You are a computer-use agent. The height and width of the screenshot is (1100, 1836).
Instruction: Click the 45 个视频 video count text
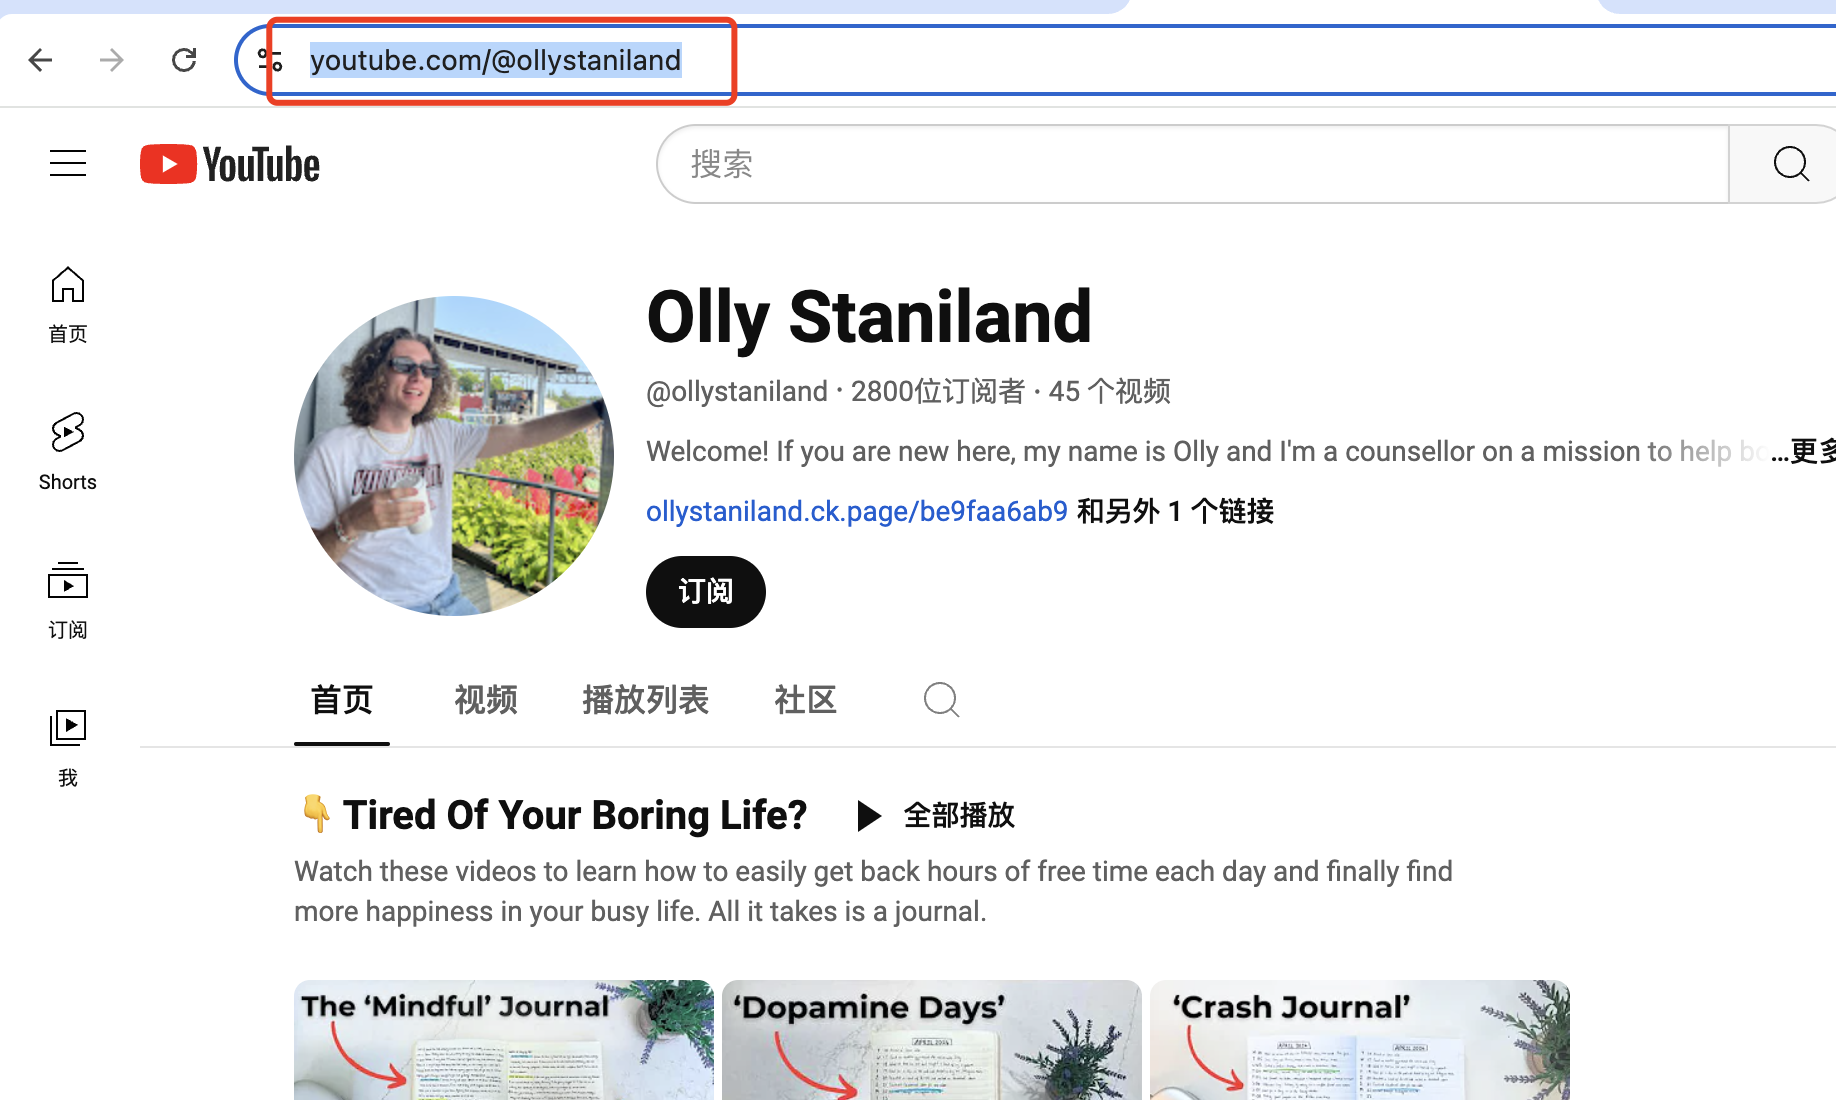click(1109, 391)
